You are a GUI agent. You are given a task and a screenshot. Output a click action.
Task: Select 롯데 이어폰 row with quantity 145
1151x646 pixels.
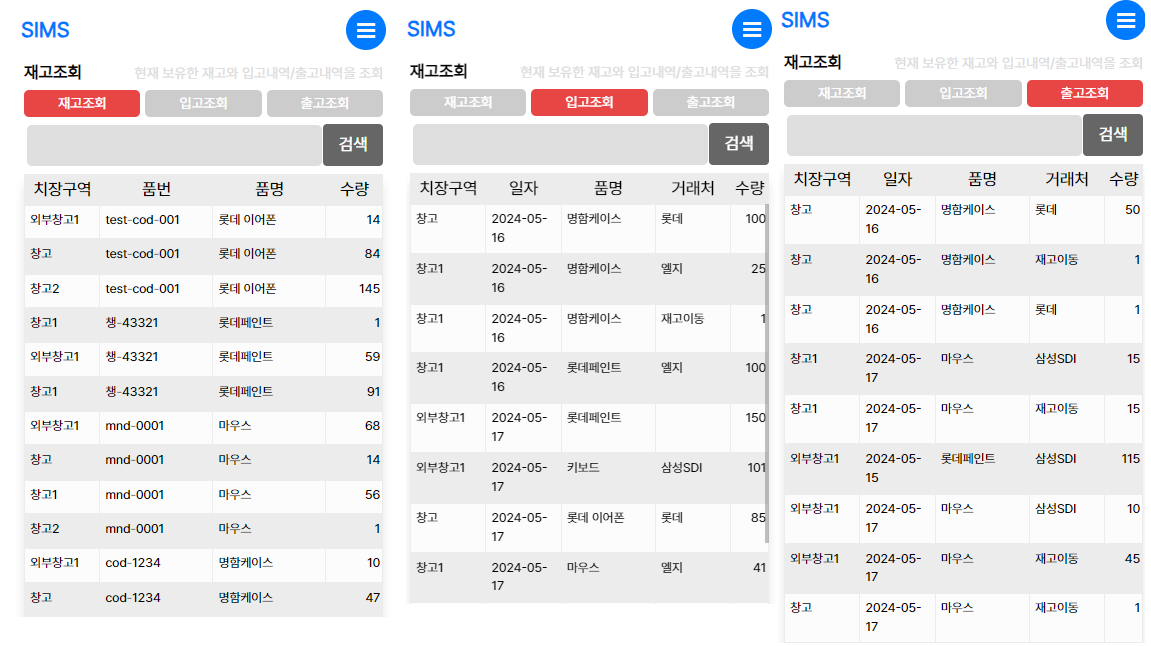click(203, 289)
